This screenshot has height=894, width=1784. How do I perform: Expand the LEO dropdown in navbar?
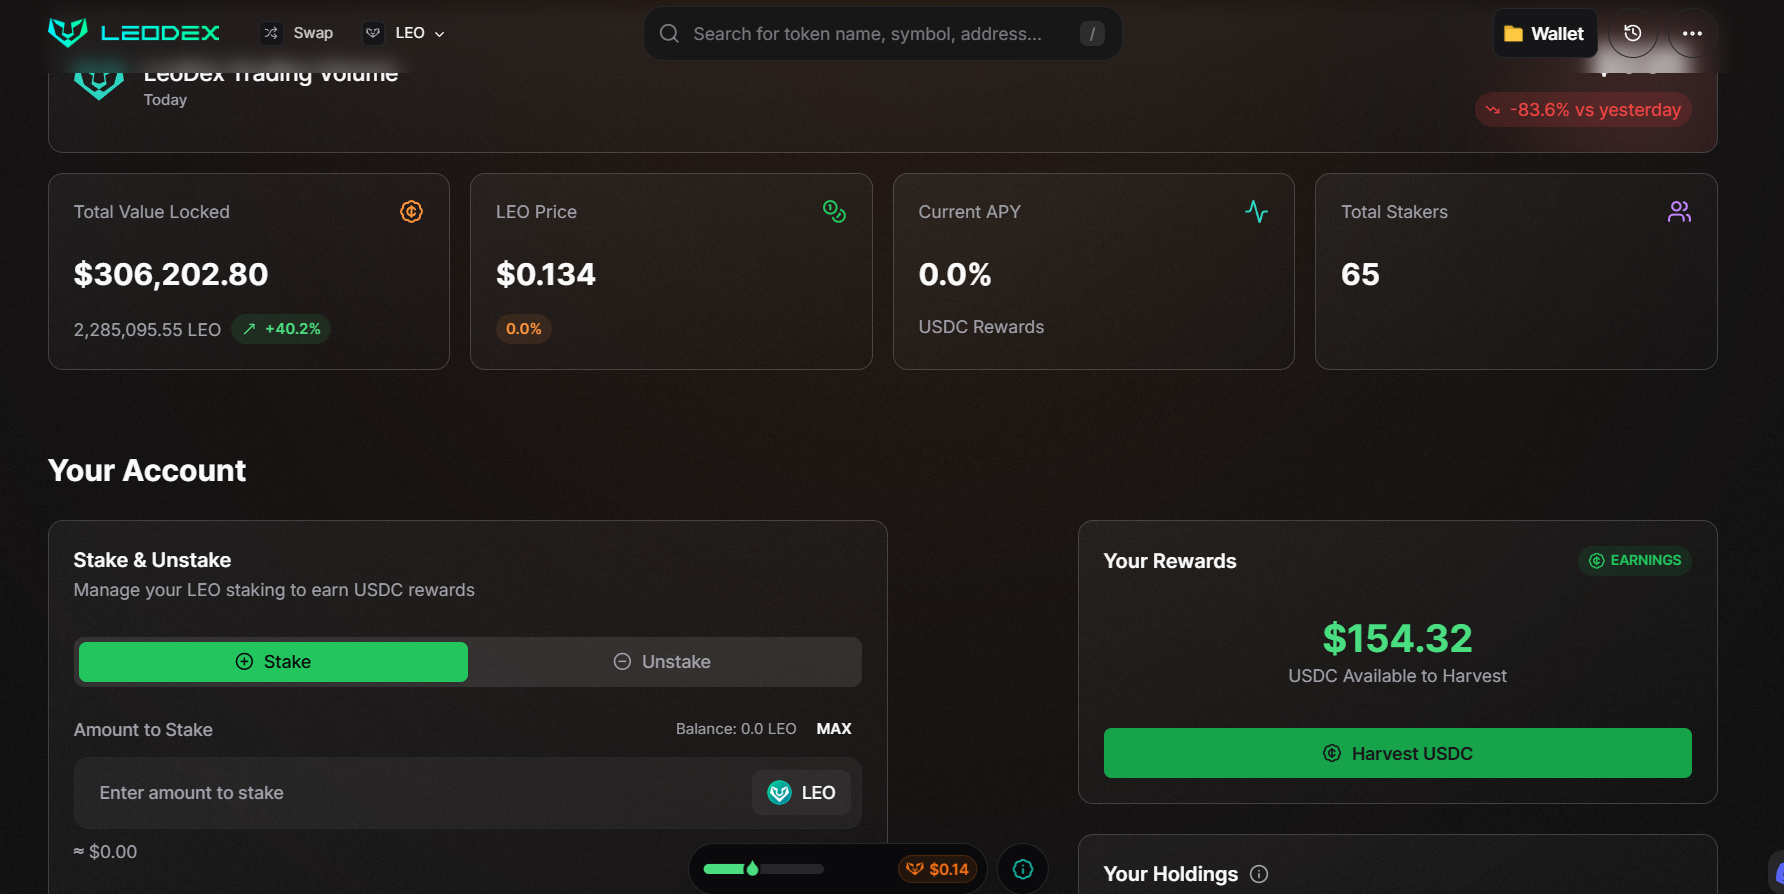pos(404,33)
